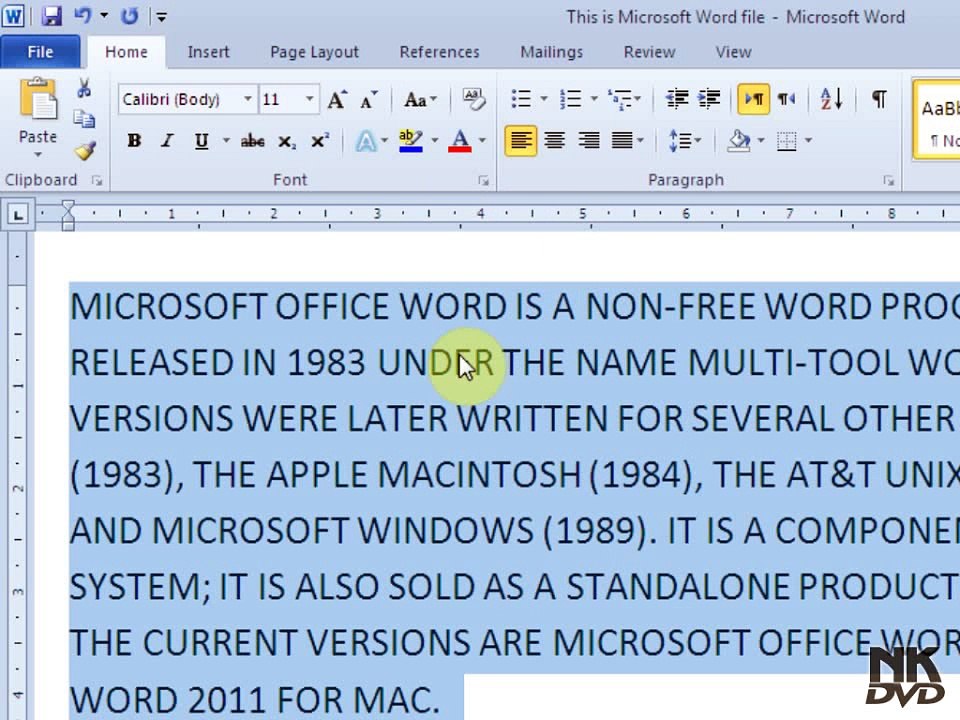Screen dimensions: 960x720
Task: Customize the Quick Access Toolbar dropdown
Action: point(162,17)
